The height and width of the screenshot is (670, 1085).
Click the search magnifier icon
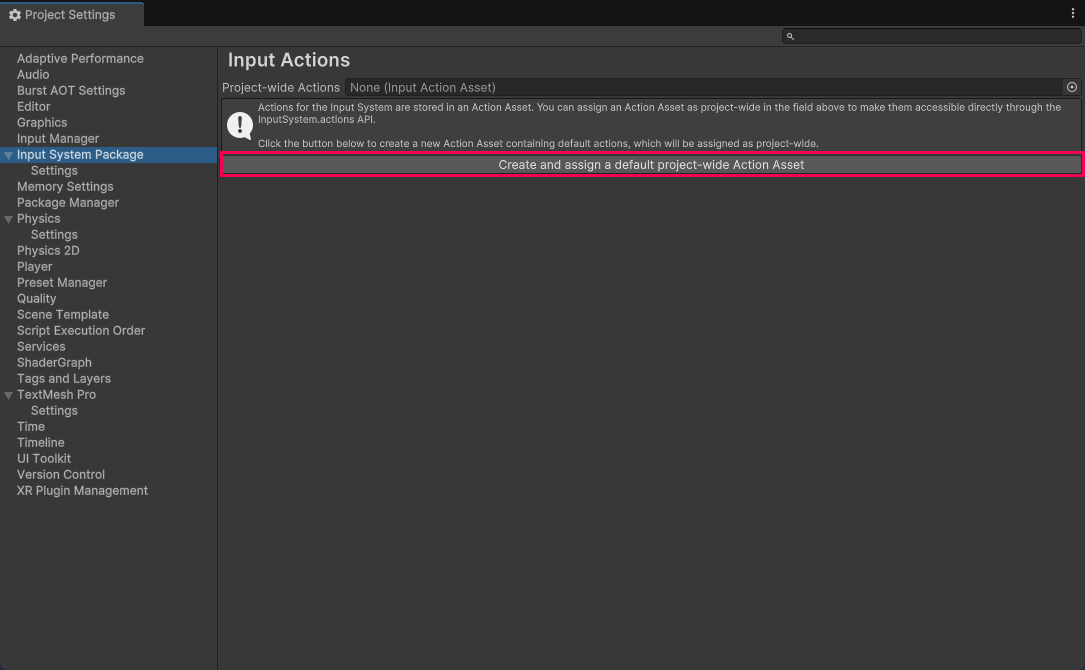click(790, 36)
